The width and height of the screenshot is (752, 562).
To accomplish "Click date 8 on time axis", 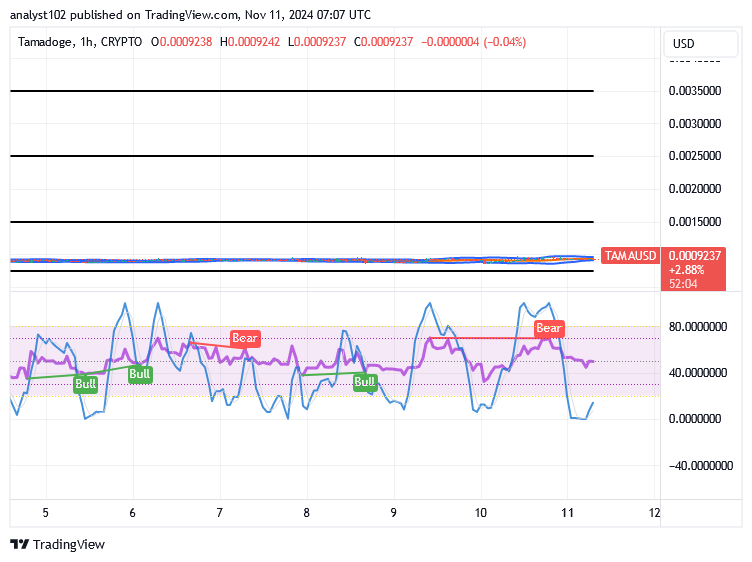I will [306, 514].
